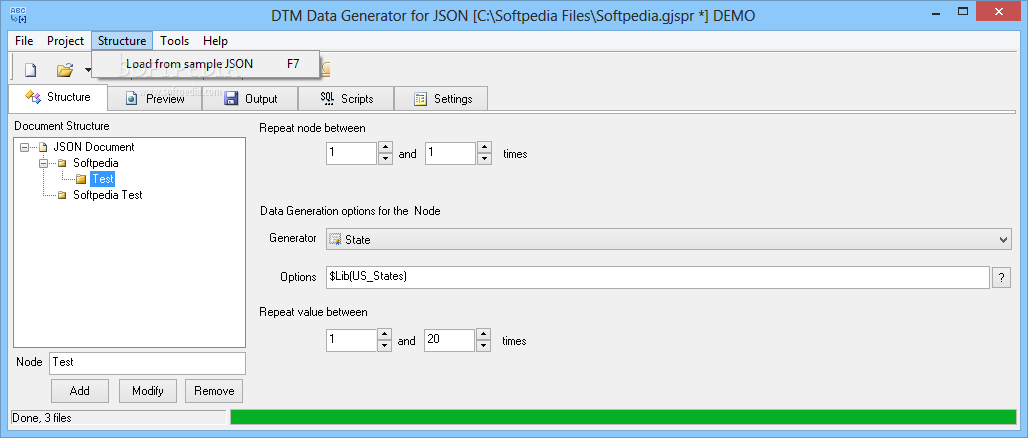Click the Open project folder icon
The height and width of the screenshot is (438, 1028).
tap(64, 70)
